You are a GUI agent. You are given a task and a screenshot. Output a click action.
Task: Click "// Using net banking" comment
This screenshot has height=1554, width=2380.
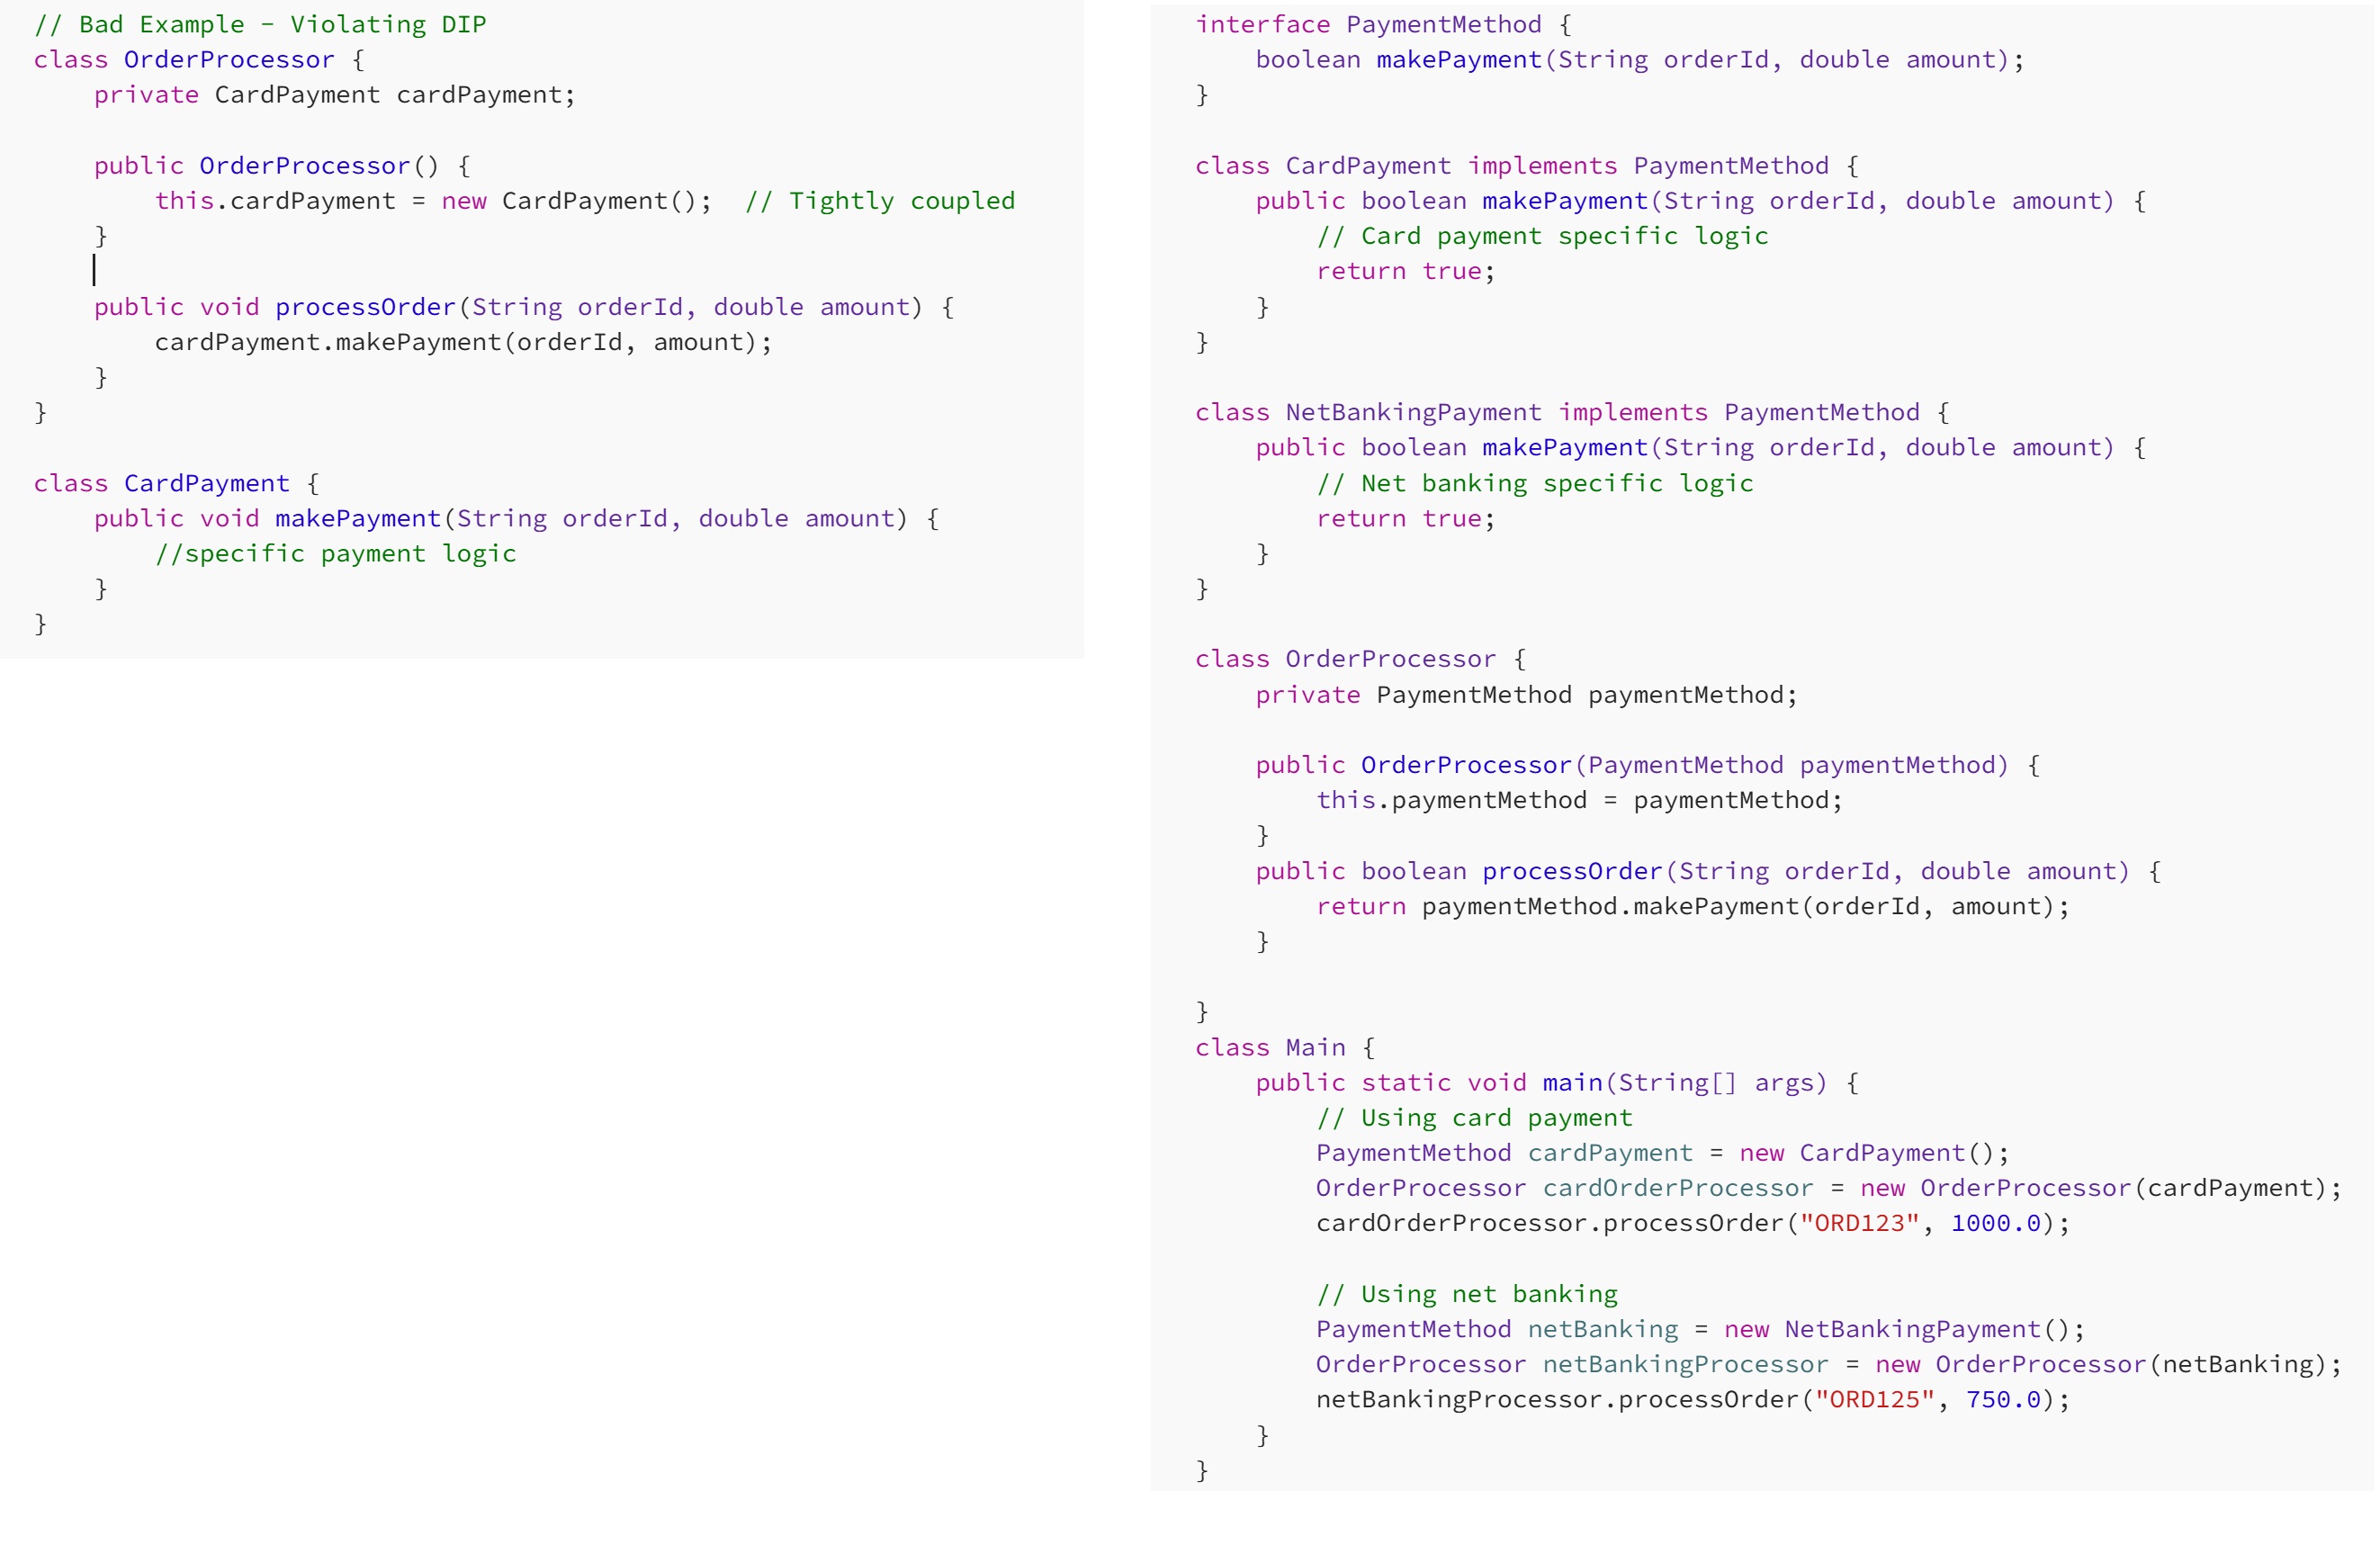1467,1295
